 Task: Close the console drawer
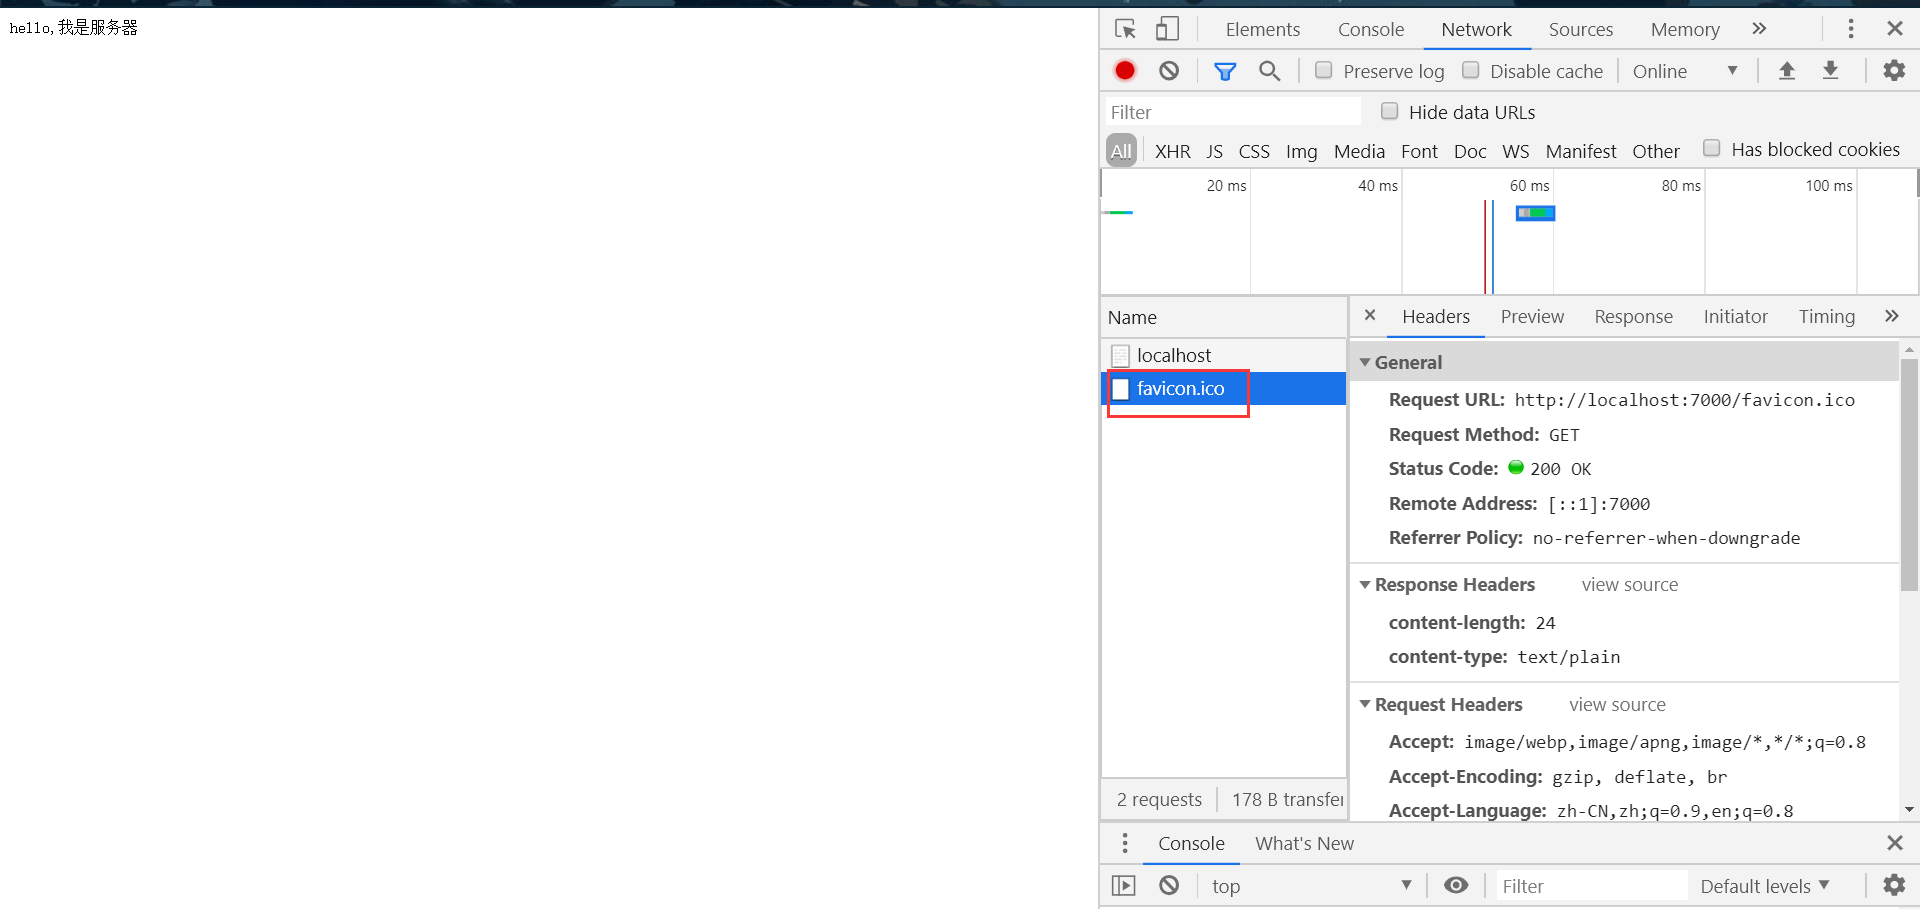point(1895,843)
